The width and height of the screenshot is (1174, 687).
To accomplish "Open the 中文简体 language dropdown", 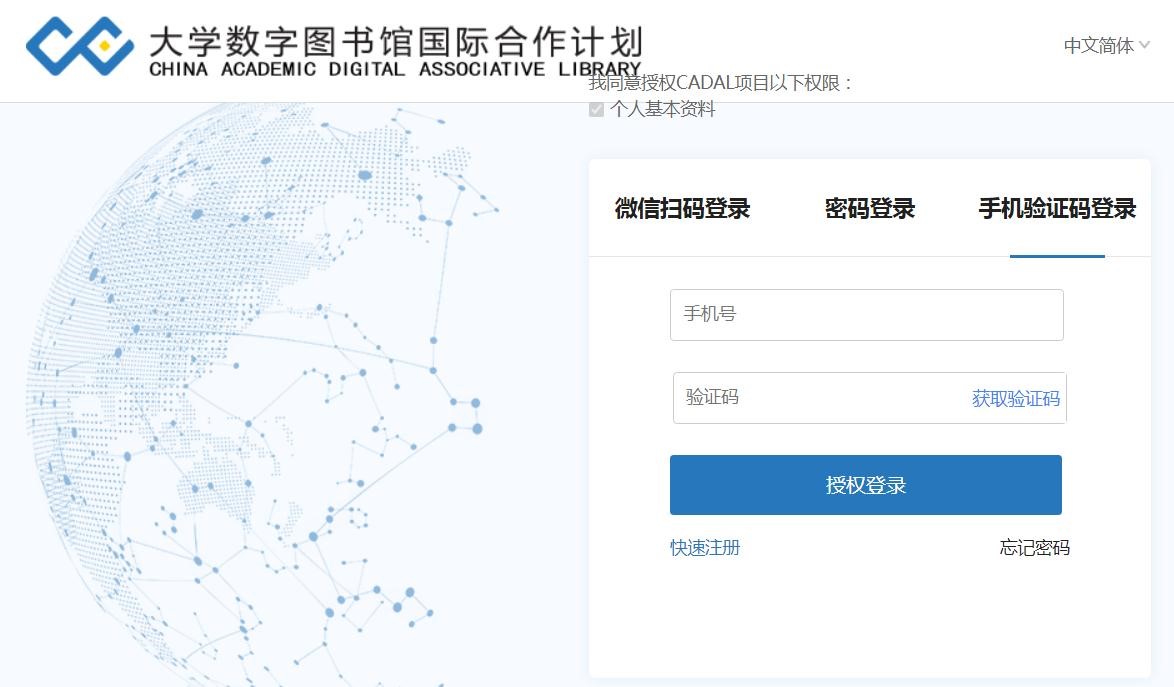I will [1098, 46].
